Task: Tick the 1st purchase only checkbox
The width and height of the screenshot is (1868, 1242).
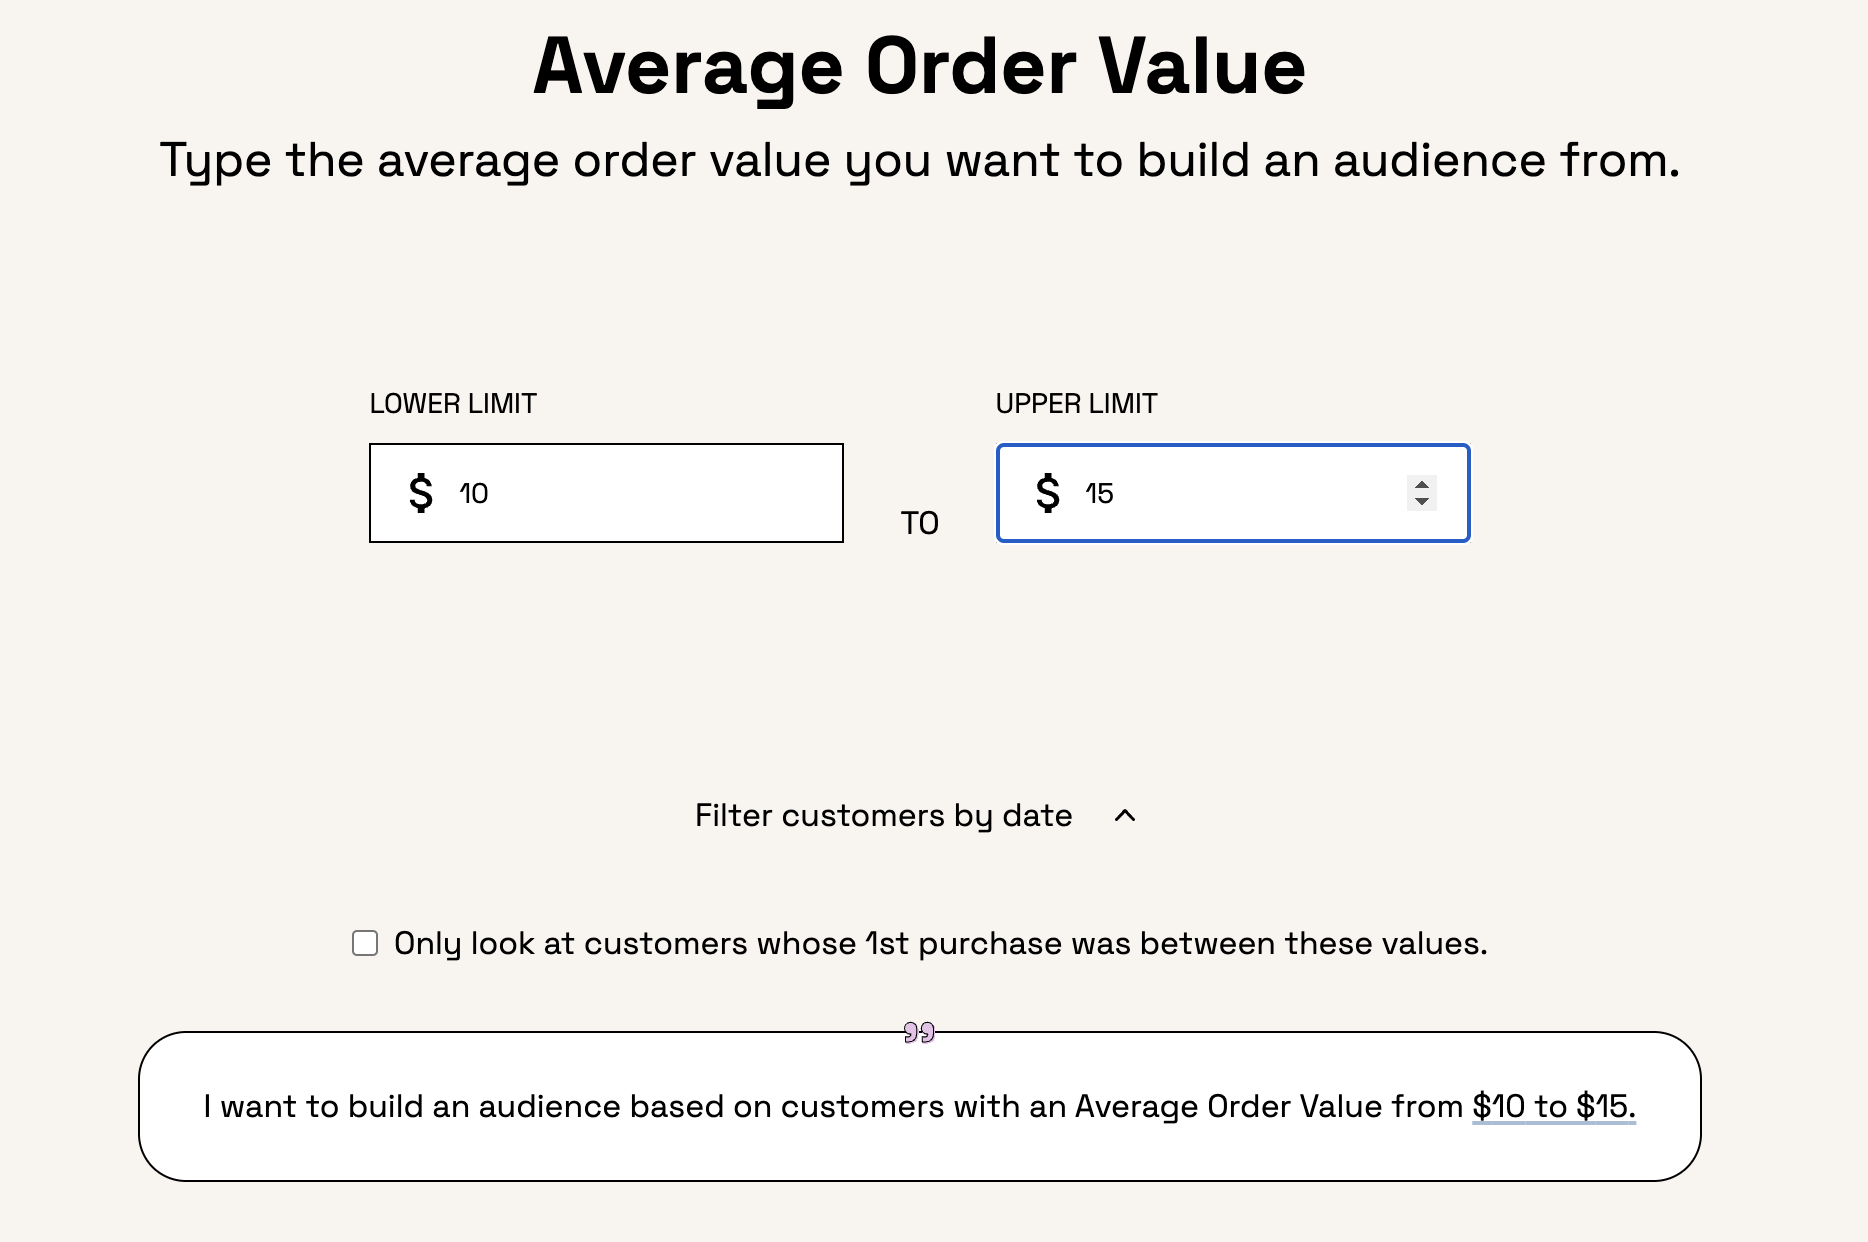Action: (x=365, y=943)
